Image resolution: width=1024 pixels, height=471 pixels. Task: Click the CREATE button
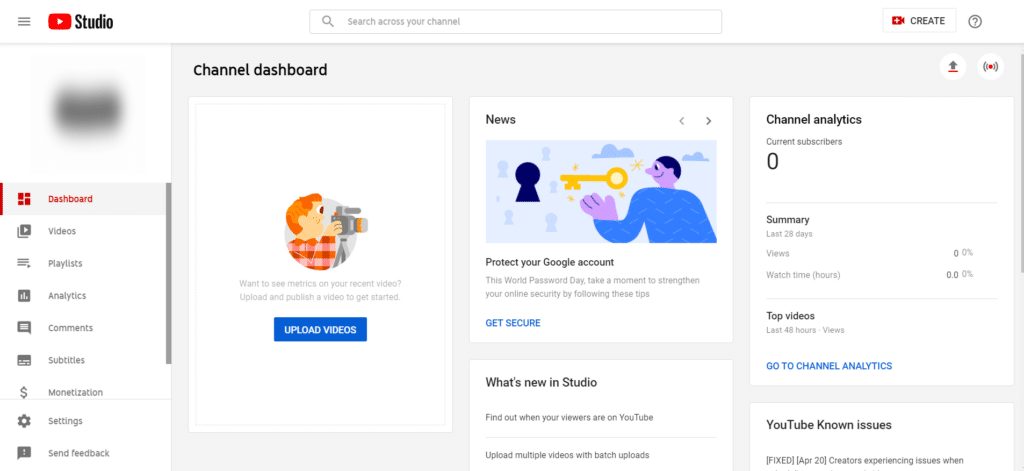tap(919, 21)
